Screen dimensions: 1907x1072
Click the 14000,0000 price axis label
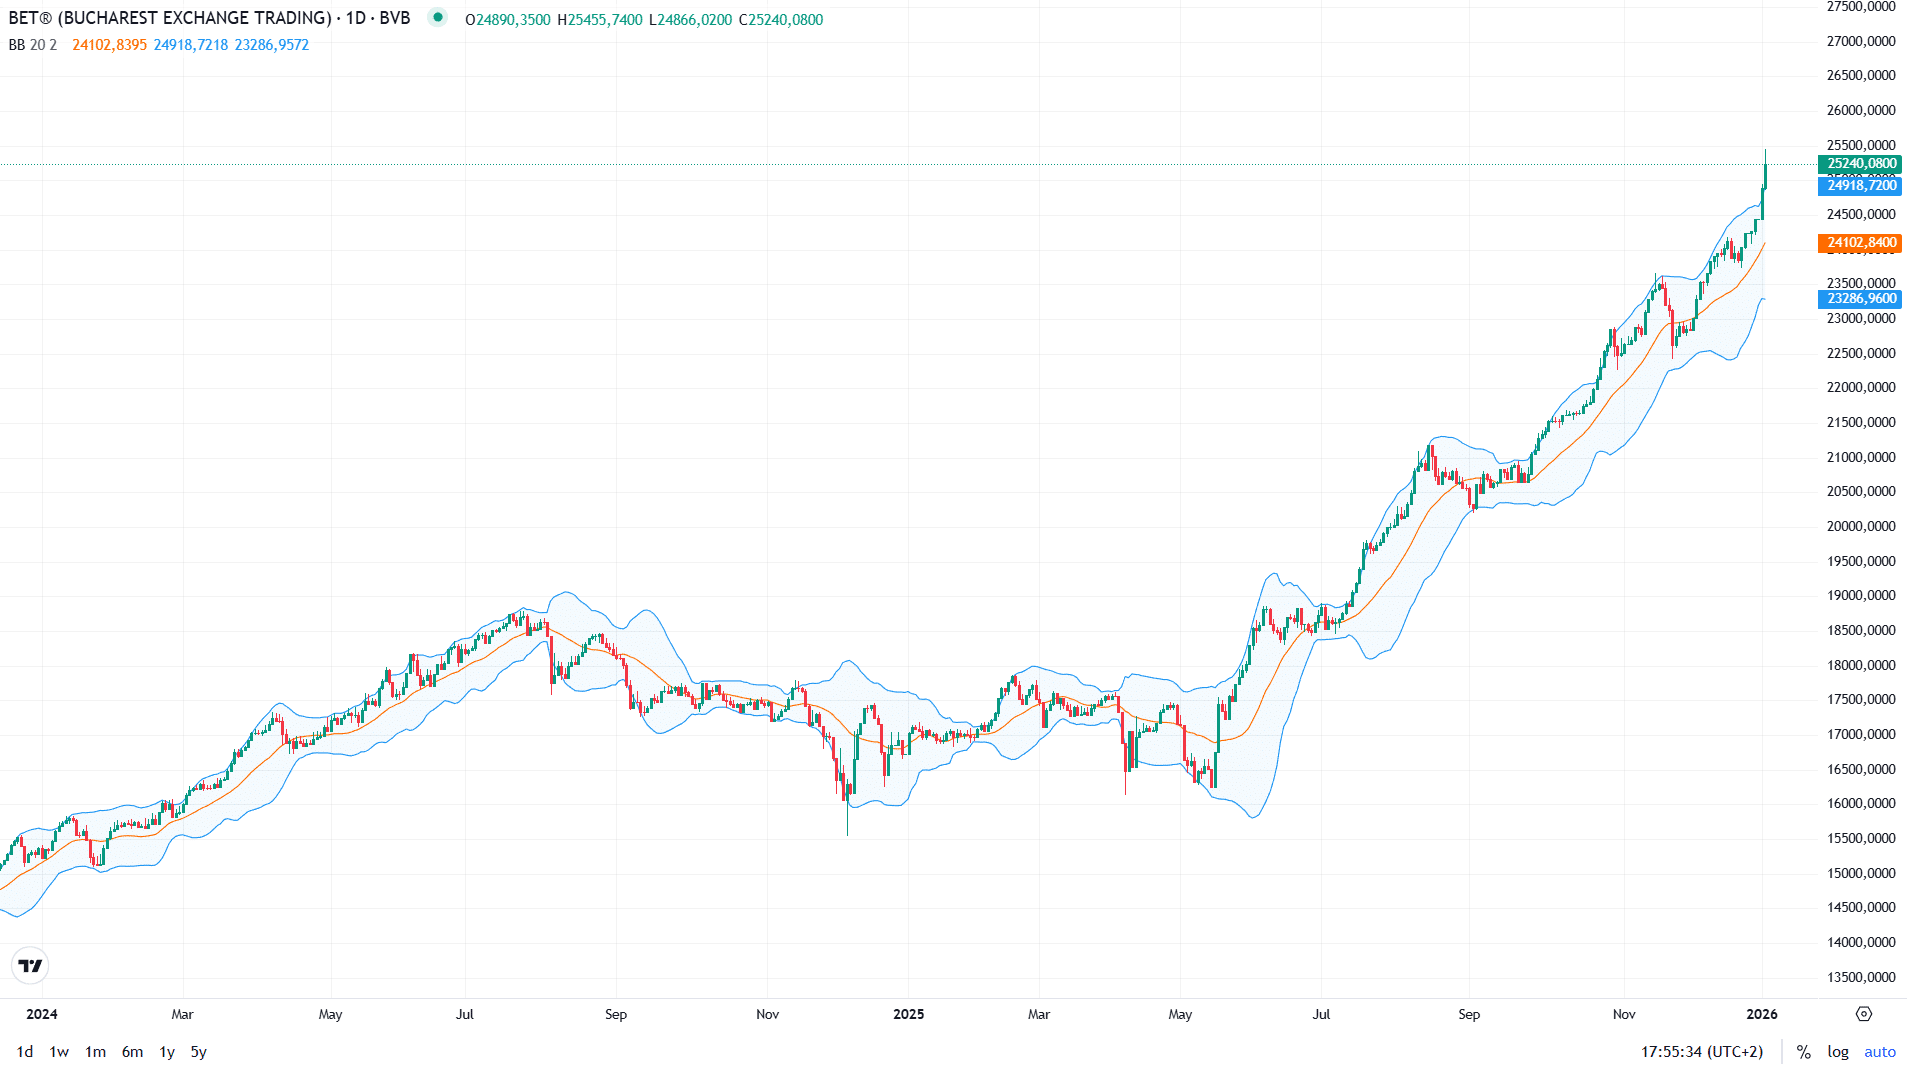pos(1861,942)
